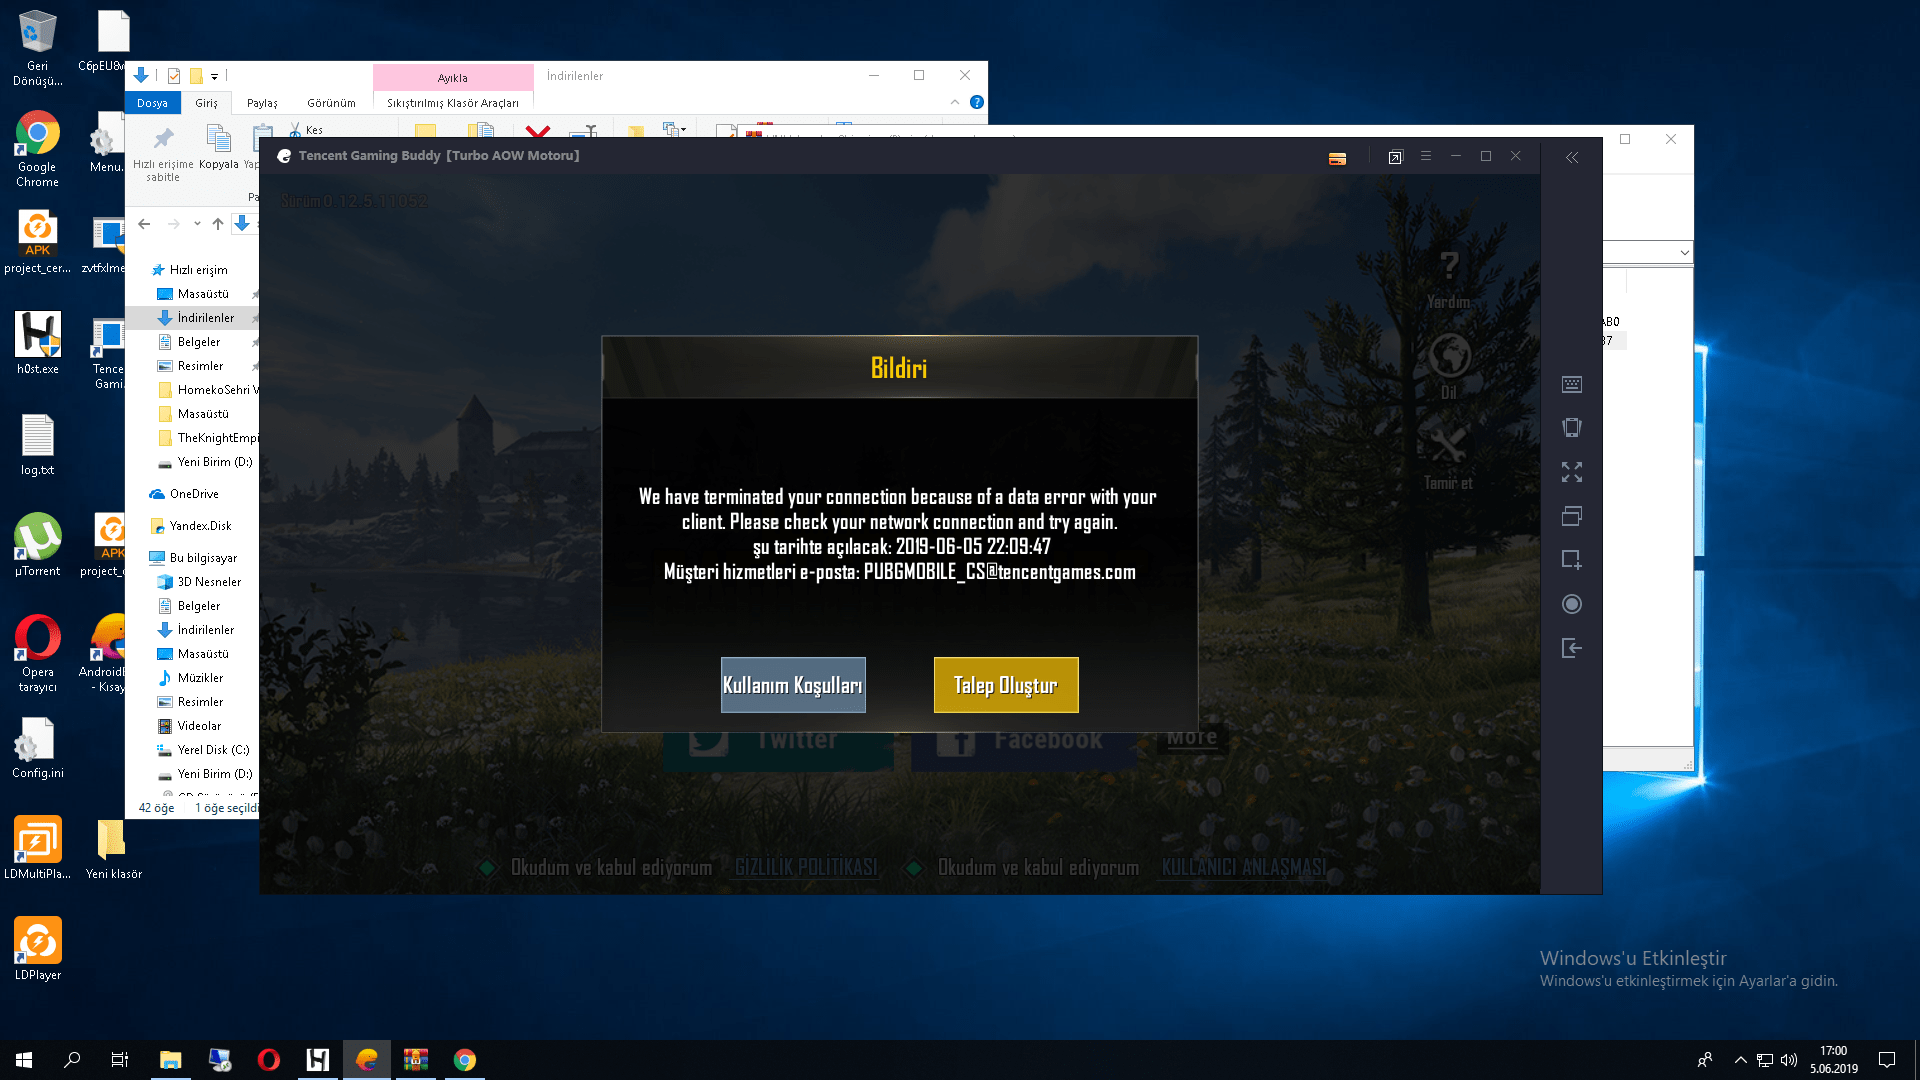1920x1080 pixels.
Task: Take a screenshot with the Tencent sidebar capture icon
Action: (1572, 560)
